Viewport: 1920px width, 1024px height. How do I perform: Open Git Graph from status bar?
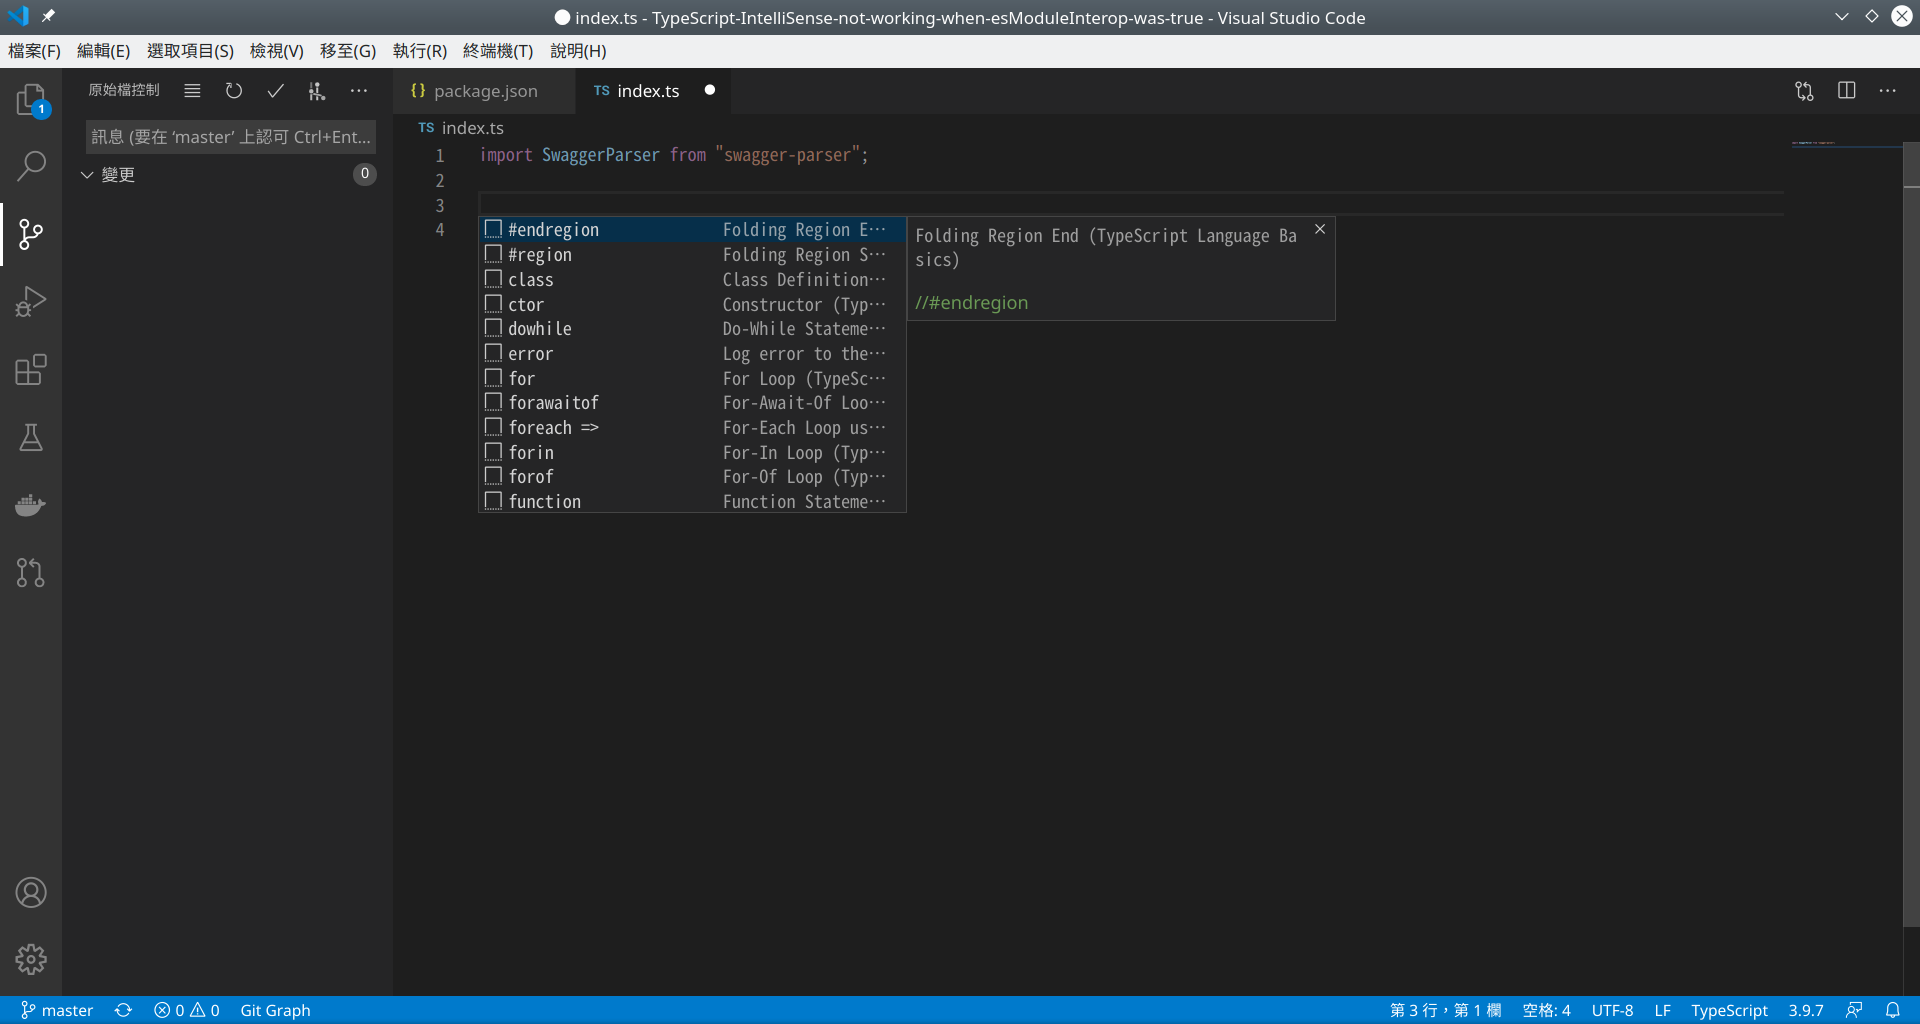tap(275, 1010)
